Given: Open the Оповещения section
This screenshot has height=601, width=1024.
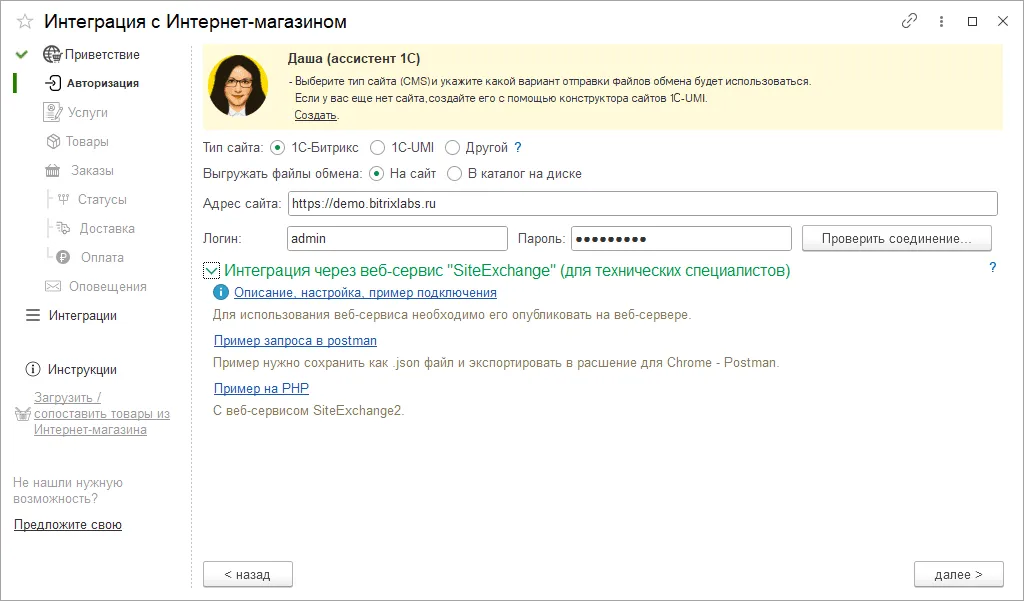Looking at the screenshot, I should tap(107, 287).
